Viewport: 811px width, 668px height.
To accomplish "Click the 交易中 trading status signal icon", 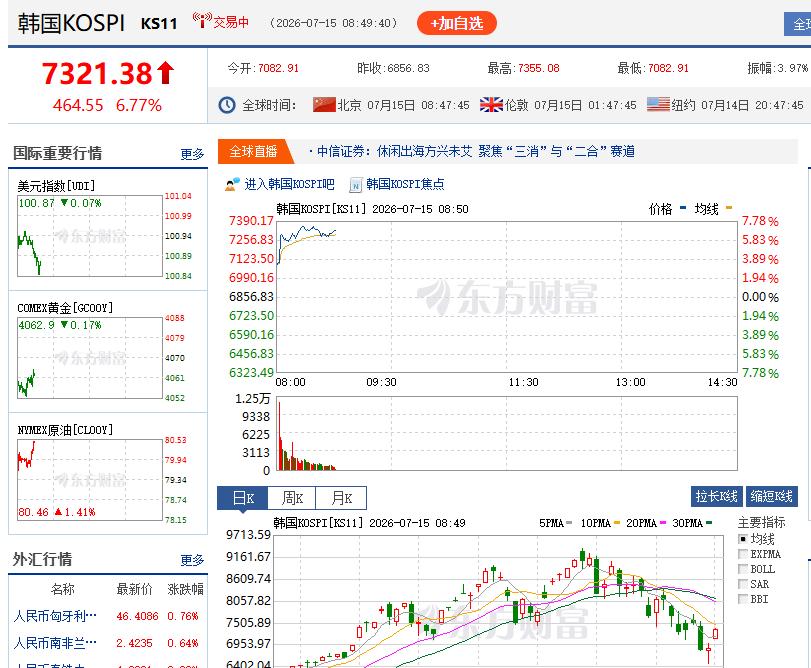I will (202, 20).
